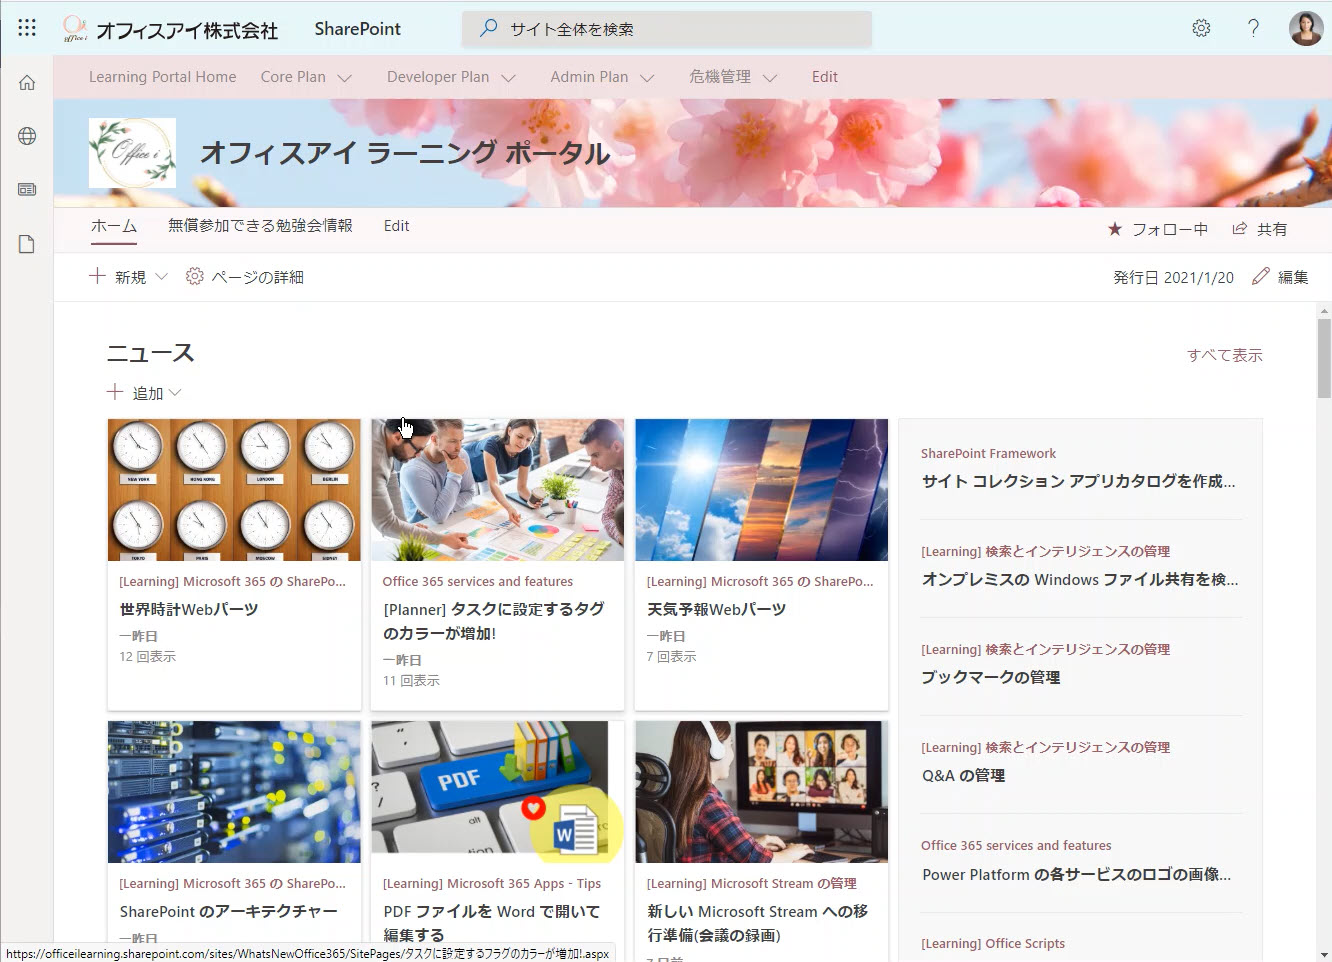Expand Core Plan menu chevron
Viewport: 1332px width, 962px height.
[345, 77]
